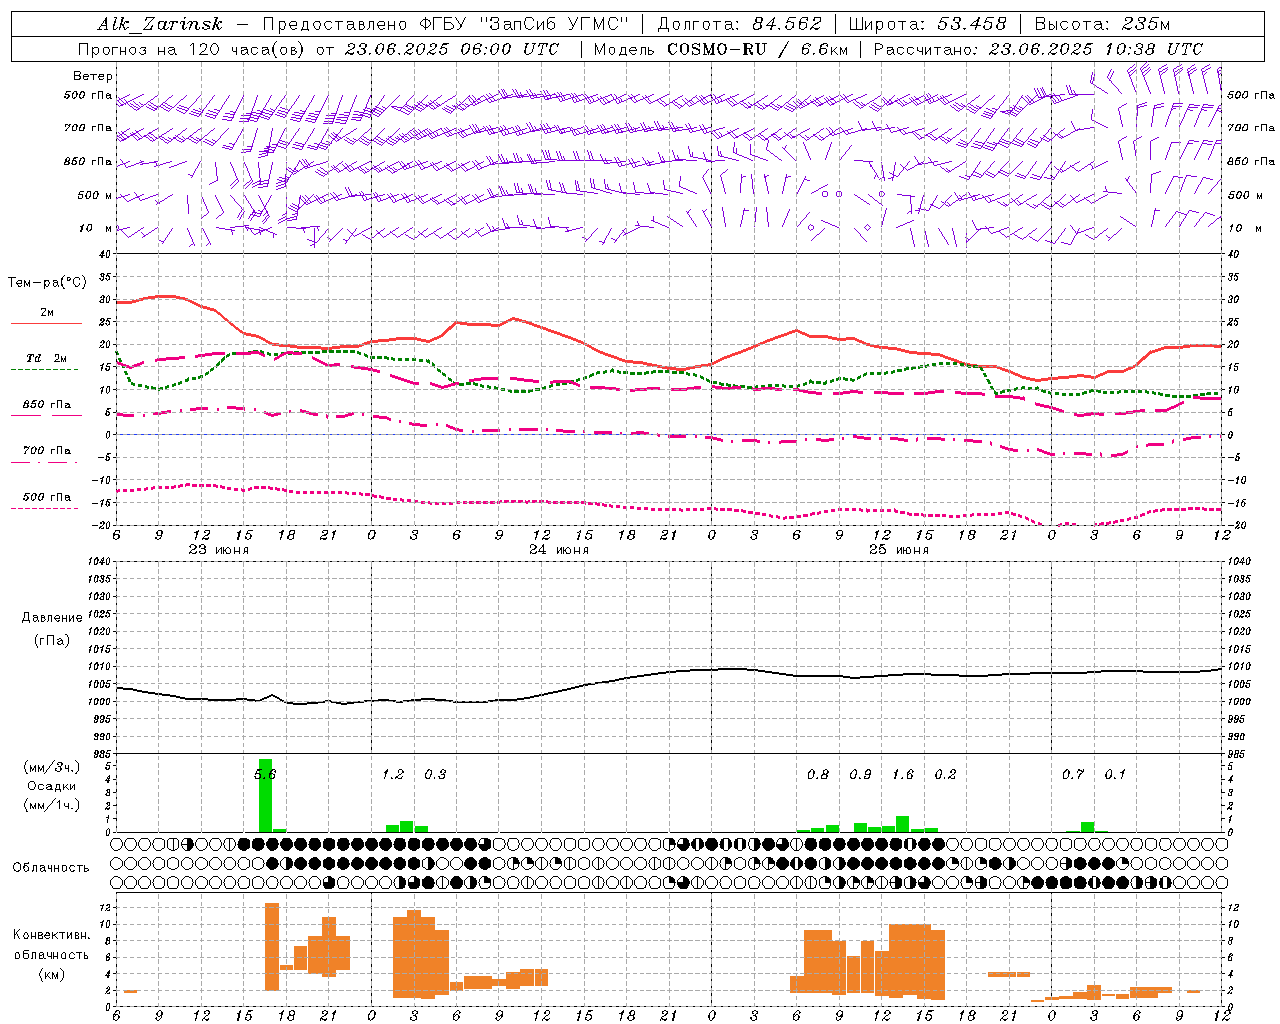This screenshot has width=1280, height=1024.
Task: Click 'Рассчитано: 23.06.2025 10:38 UTC' timestamp
Action: coord(1038,49)
